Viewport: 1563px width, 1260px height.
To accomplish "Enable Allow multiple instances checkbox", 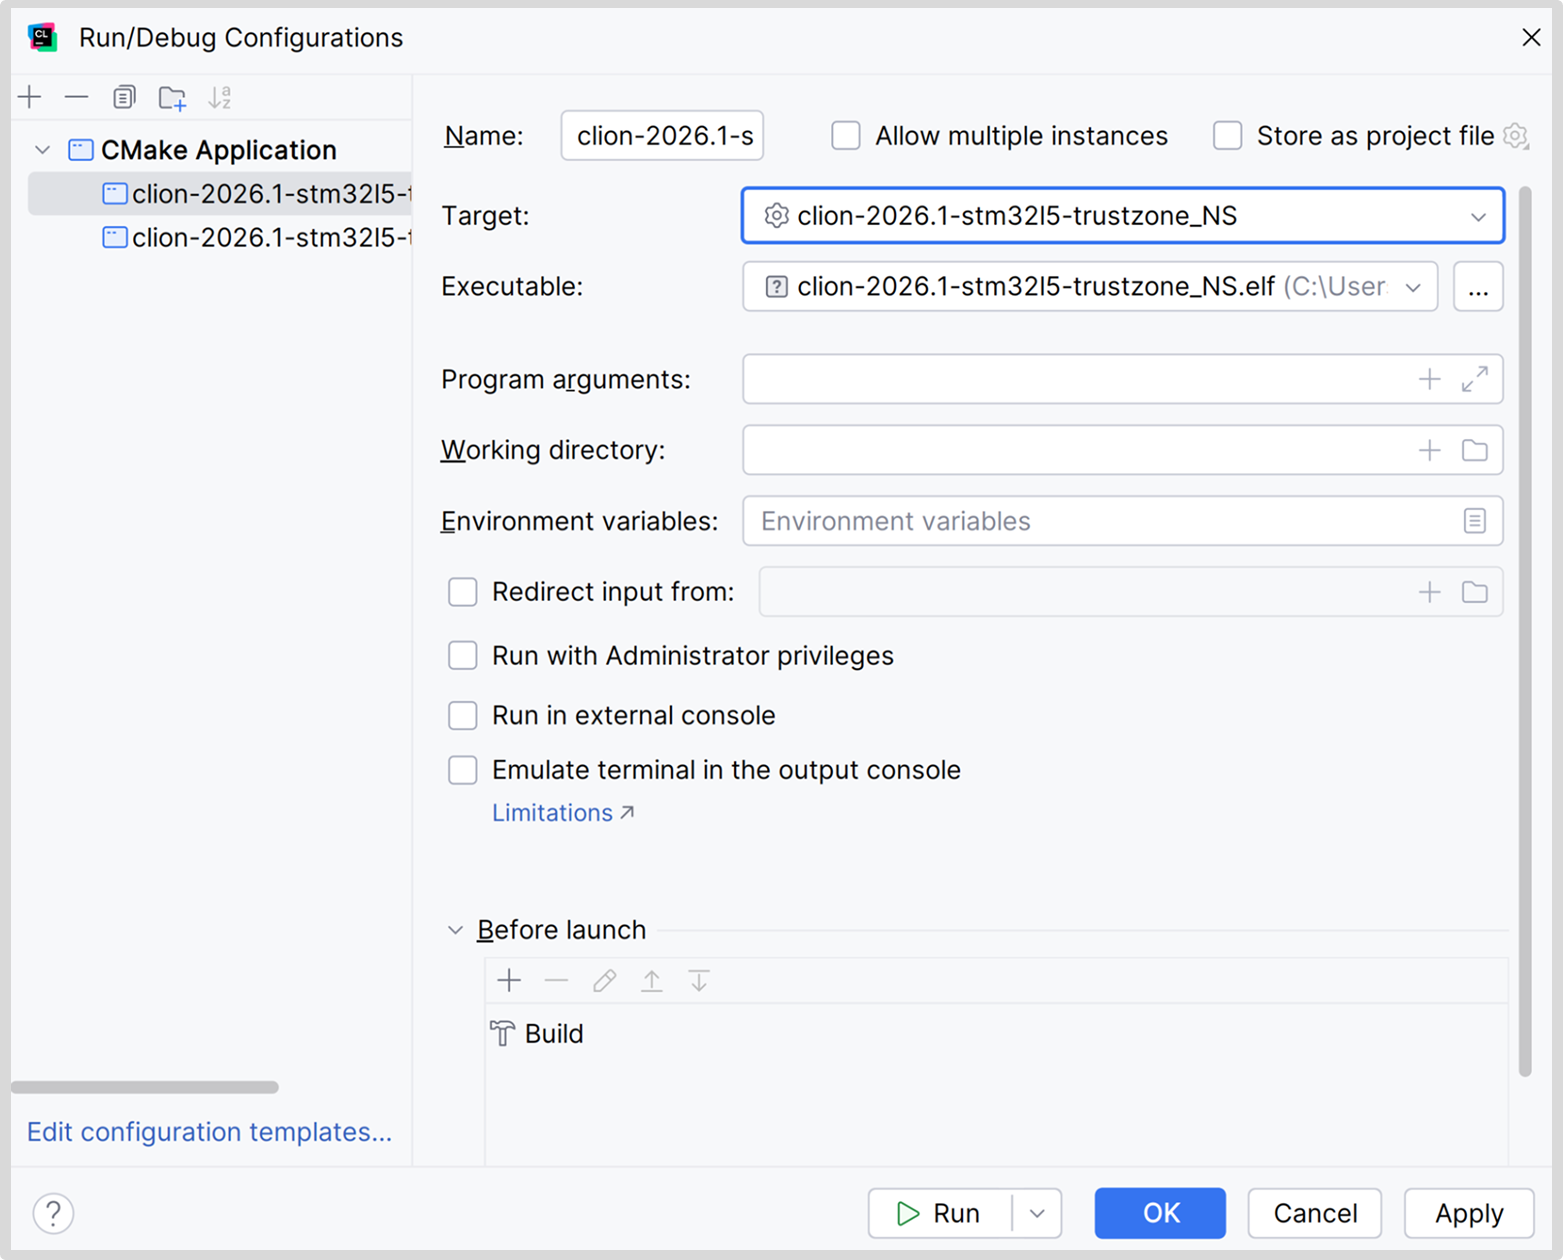I will click(846, 136).
